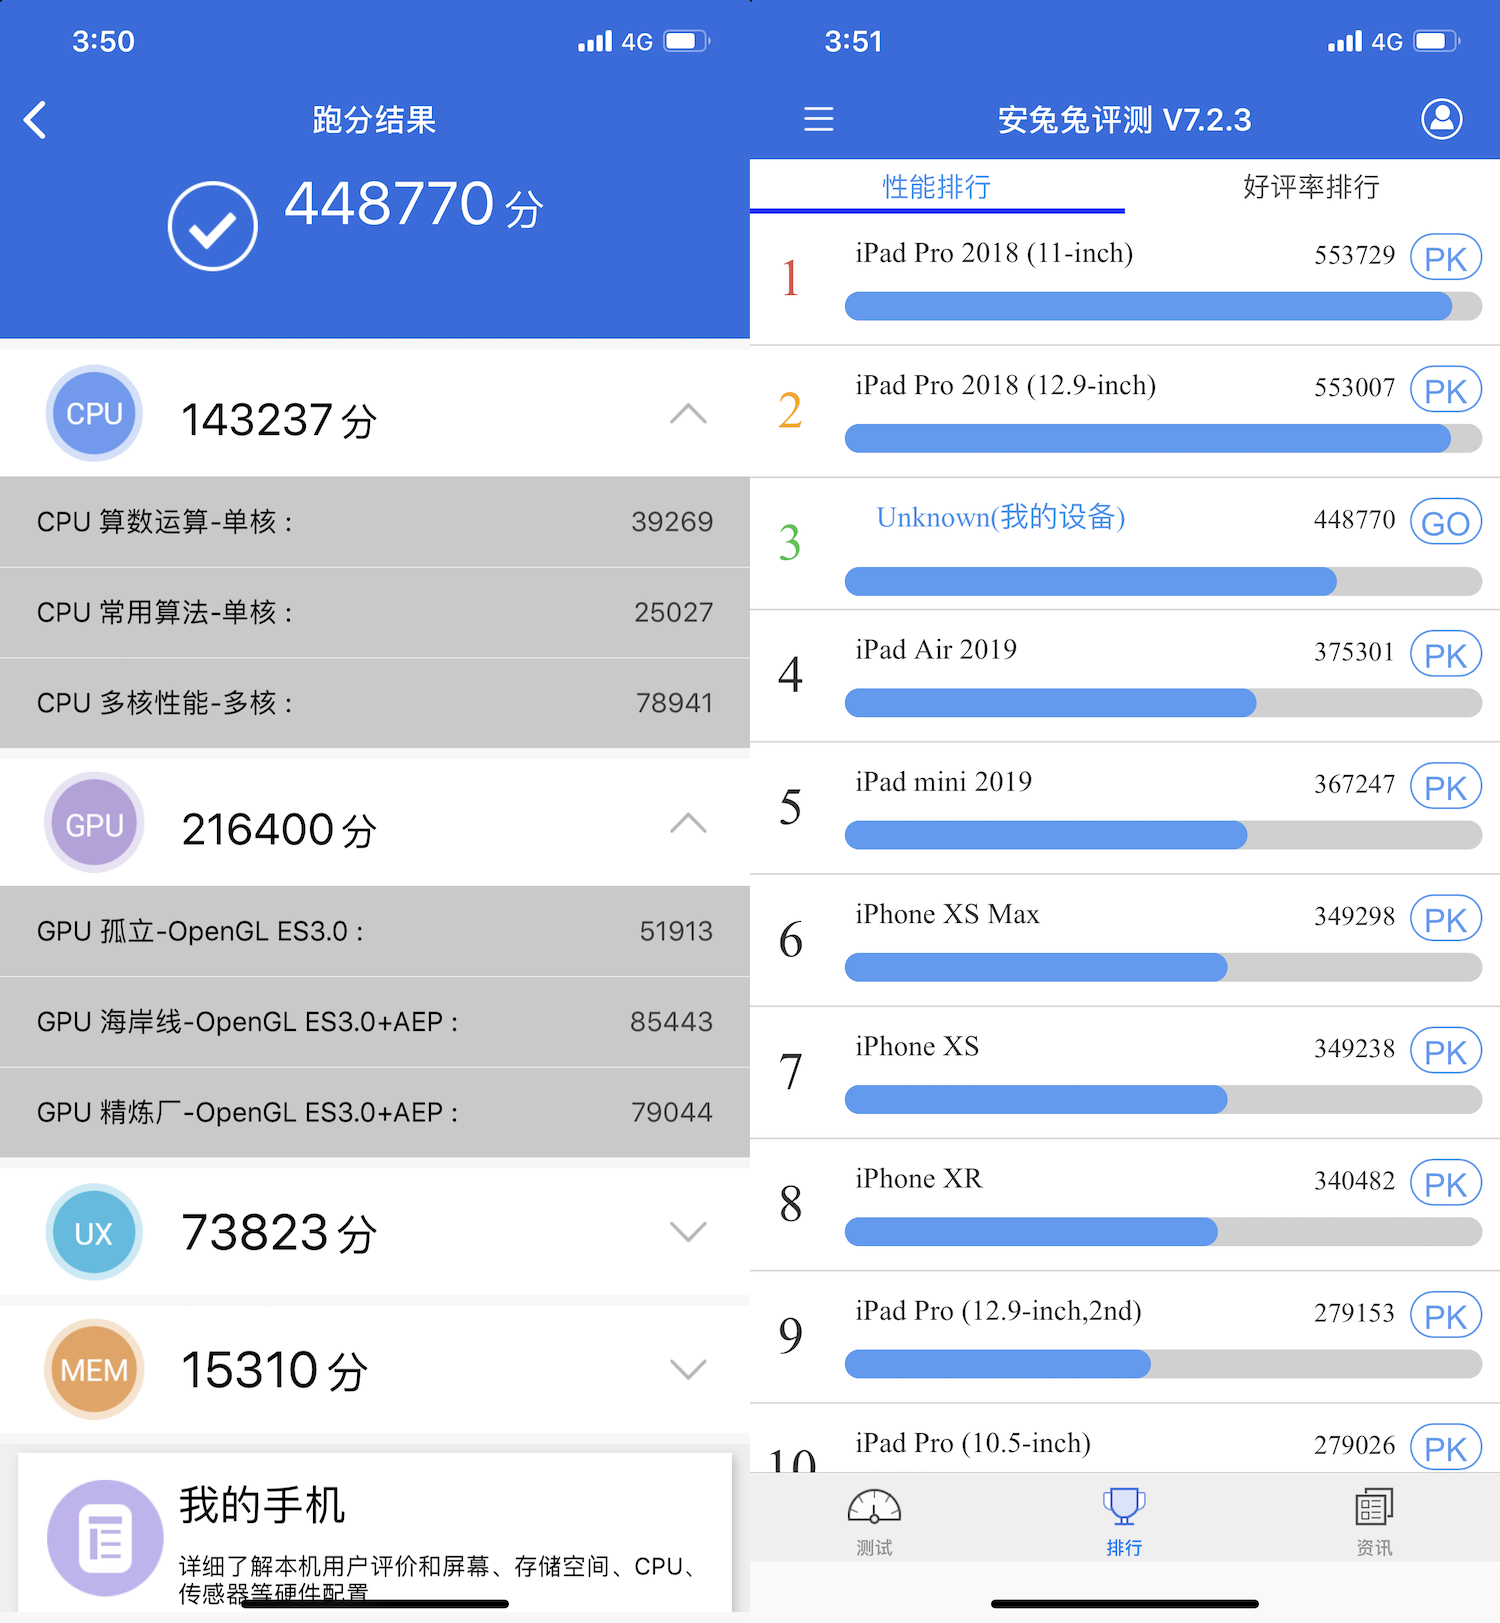Tap the battery icon in right status bar
Image resolution: width=1500 pixels, height=1623 pixels.
click(x=1437, y=41)
